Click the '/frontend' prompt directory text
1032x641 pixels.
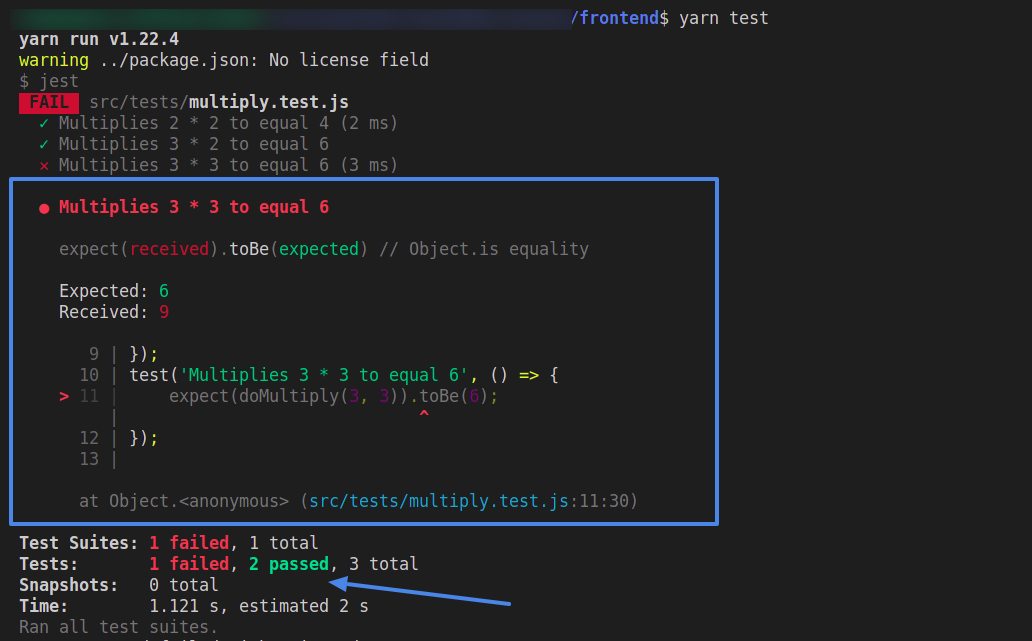615,18
